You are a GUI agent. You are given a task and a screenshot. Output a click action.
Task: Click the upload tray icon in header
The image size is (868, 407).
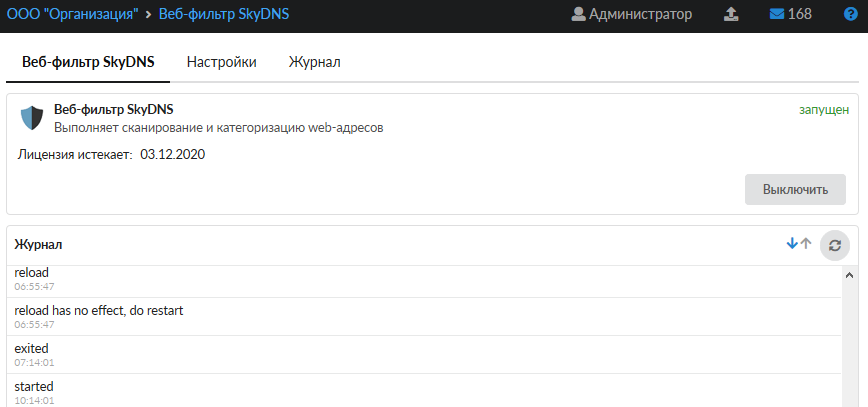point(731,14)
